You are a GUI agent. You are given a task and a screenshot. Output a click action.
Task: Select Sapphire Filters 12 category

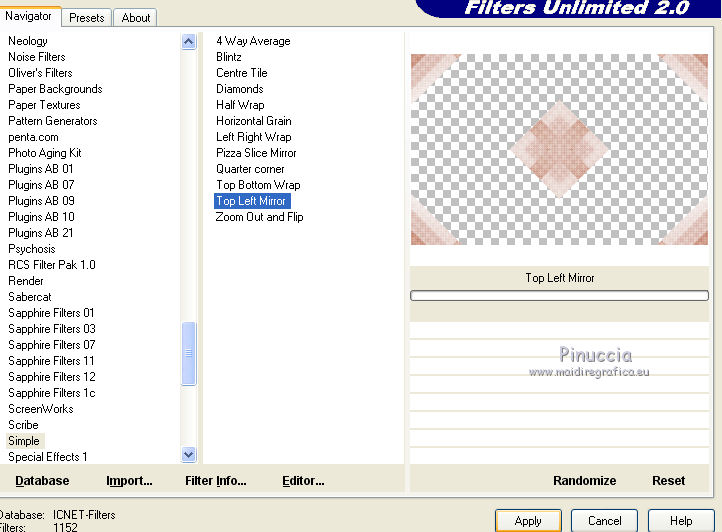52,377
